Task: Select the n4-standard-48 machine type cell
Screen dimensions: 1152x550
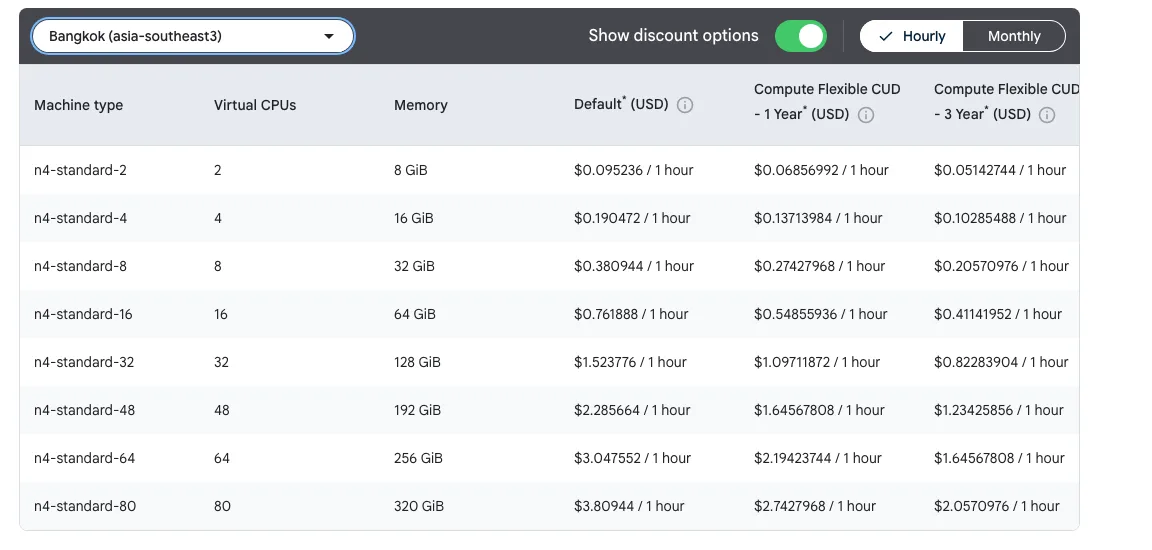Action: point(84,410)
